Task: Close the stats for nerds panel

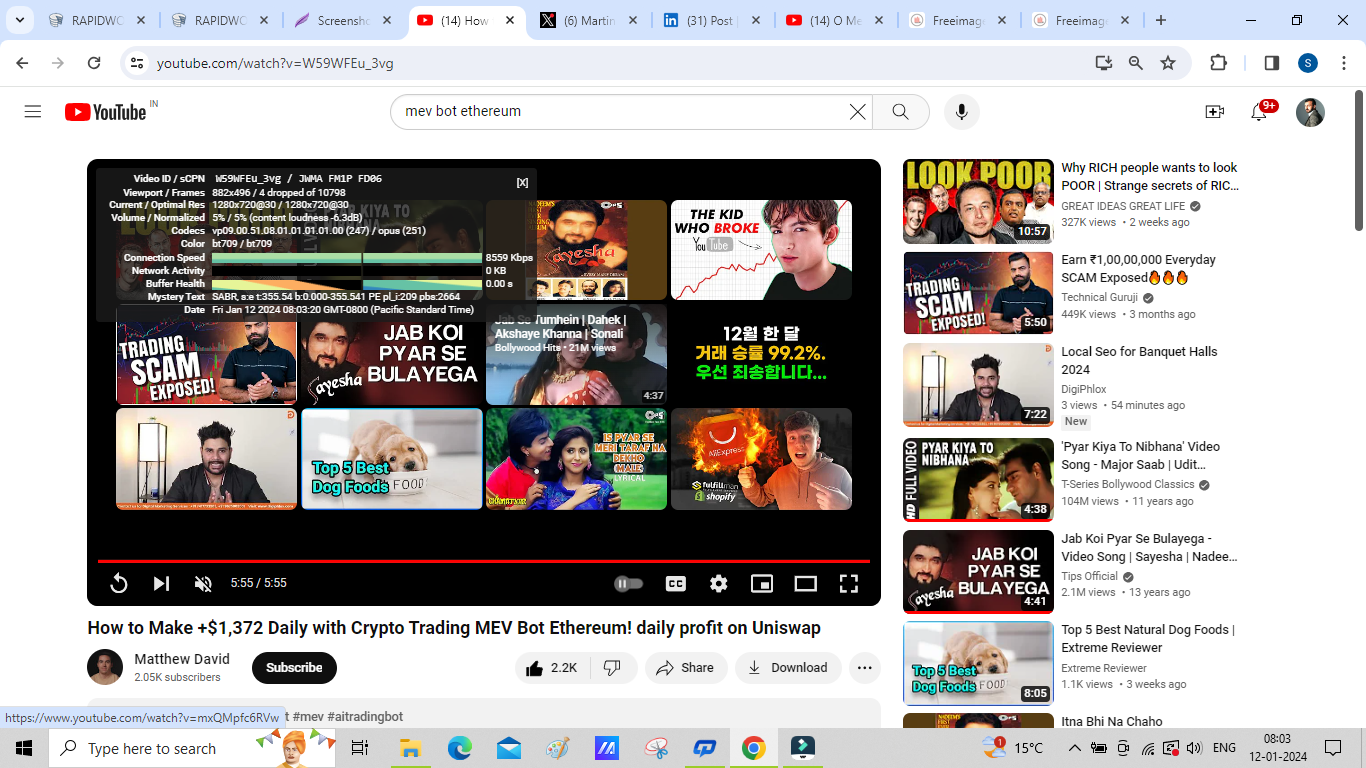Action: 522,182
